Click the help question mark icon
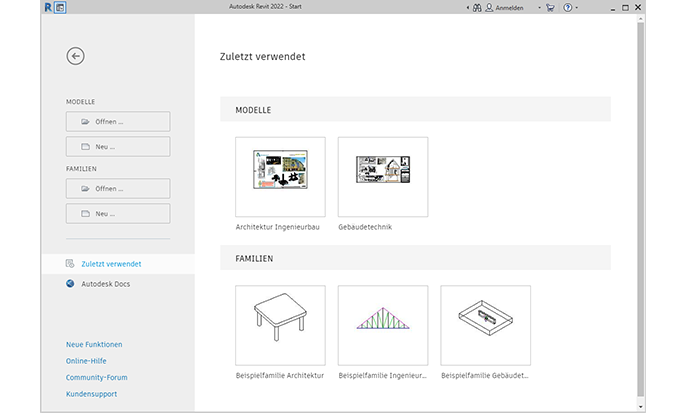Viewport: 686px width, 413px height. coord(567,7)
